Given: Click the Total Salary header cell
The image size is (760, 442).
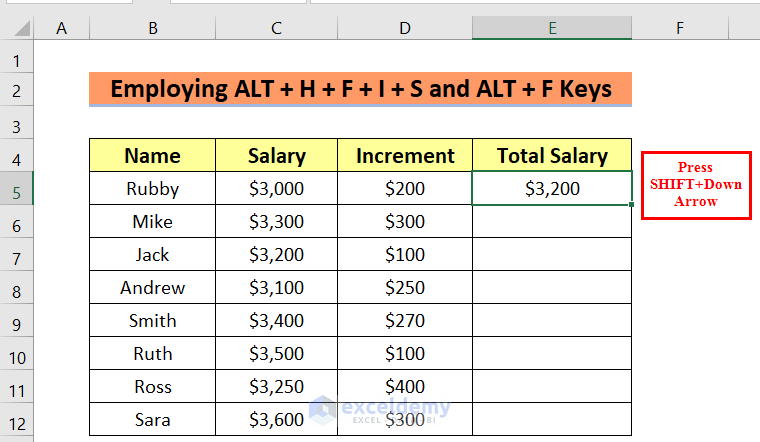Looking at the screenshot, I should 552,155.
